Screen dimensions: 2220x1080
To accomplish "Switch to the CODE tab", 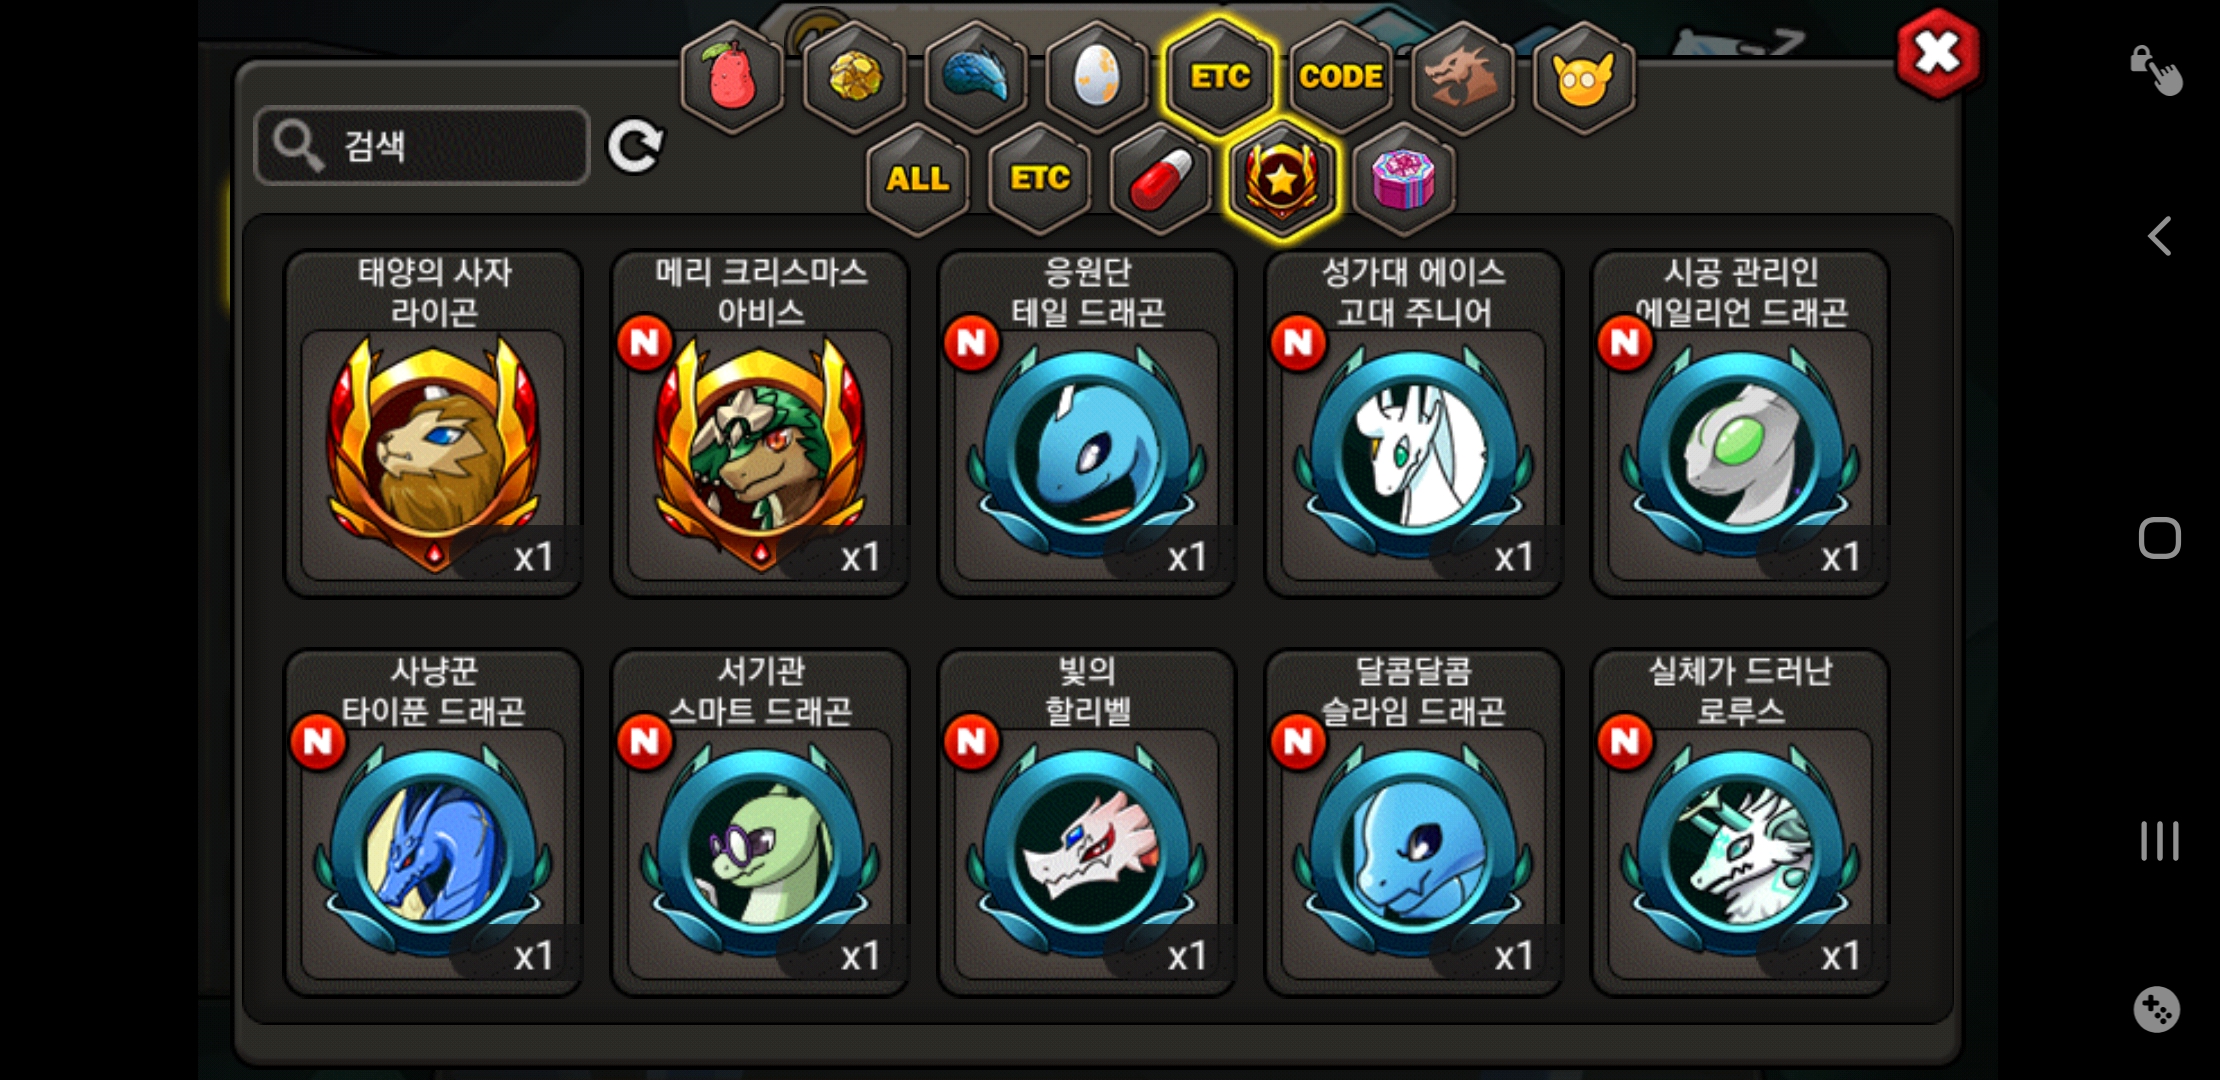I will click(x=1341, y=77).
